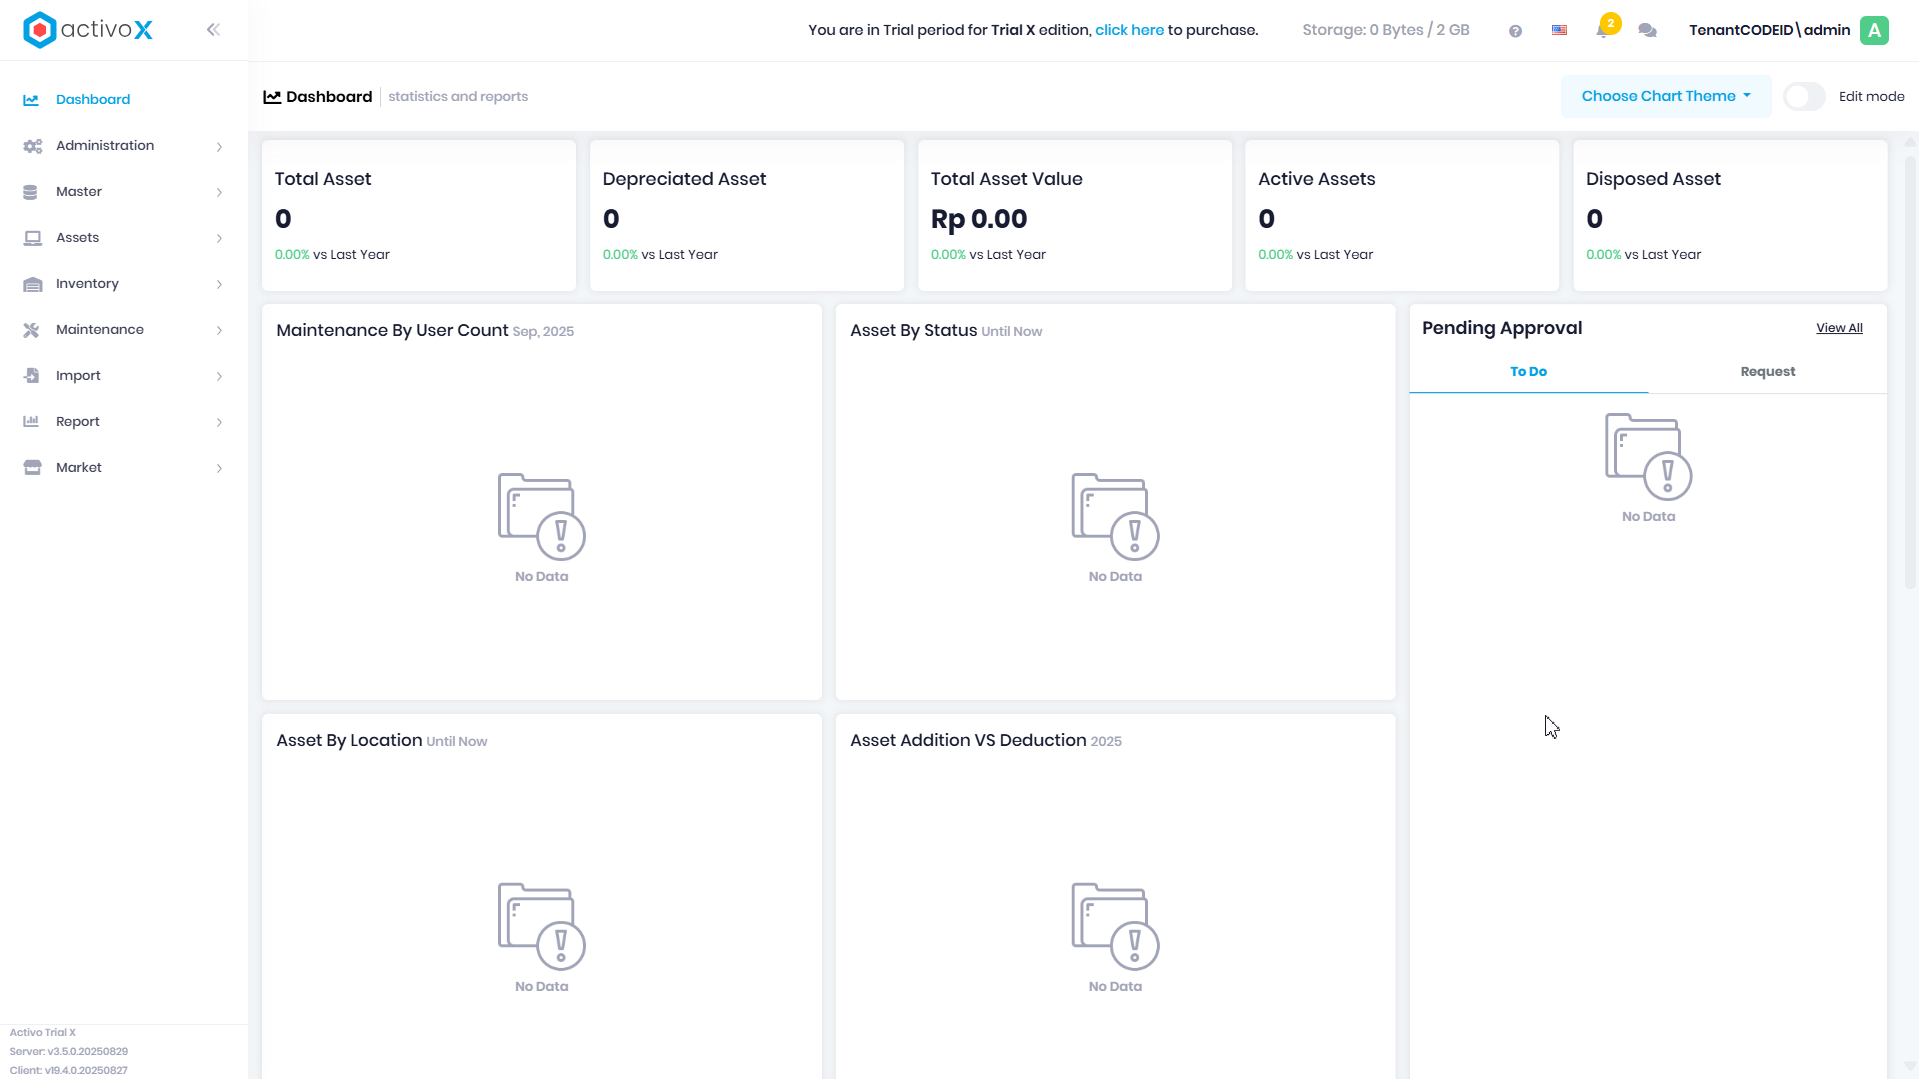The image size is (1919, 1079).
Task: Click the Inventory warehouse icon
Action: click(32, 284)
